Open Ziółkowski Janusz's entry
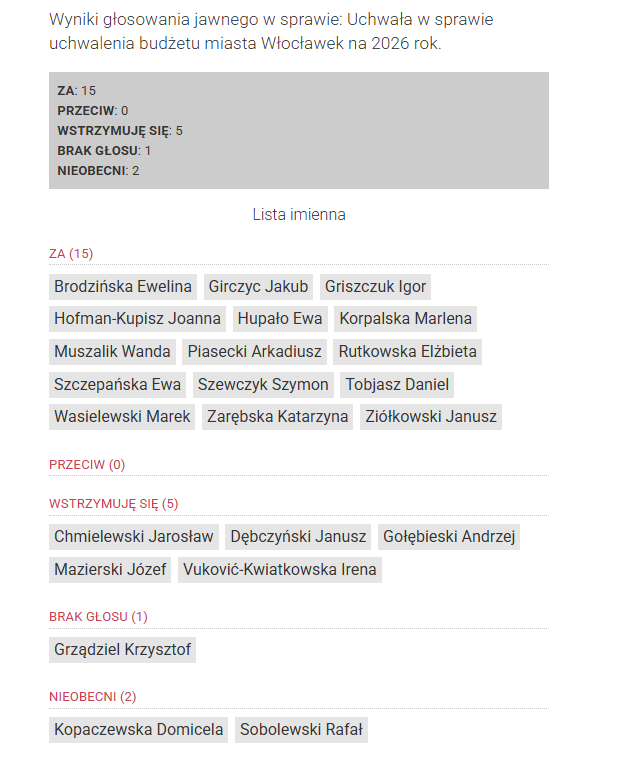This screenshot has height=770, width=641. pyautogui.click(x=431, y=417)
